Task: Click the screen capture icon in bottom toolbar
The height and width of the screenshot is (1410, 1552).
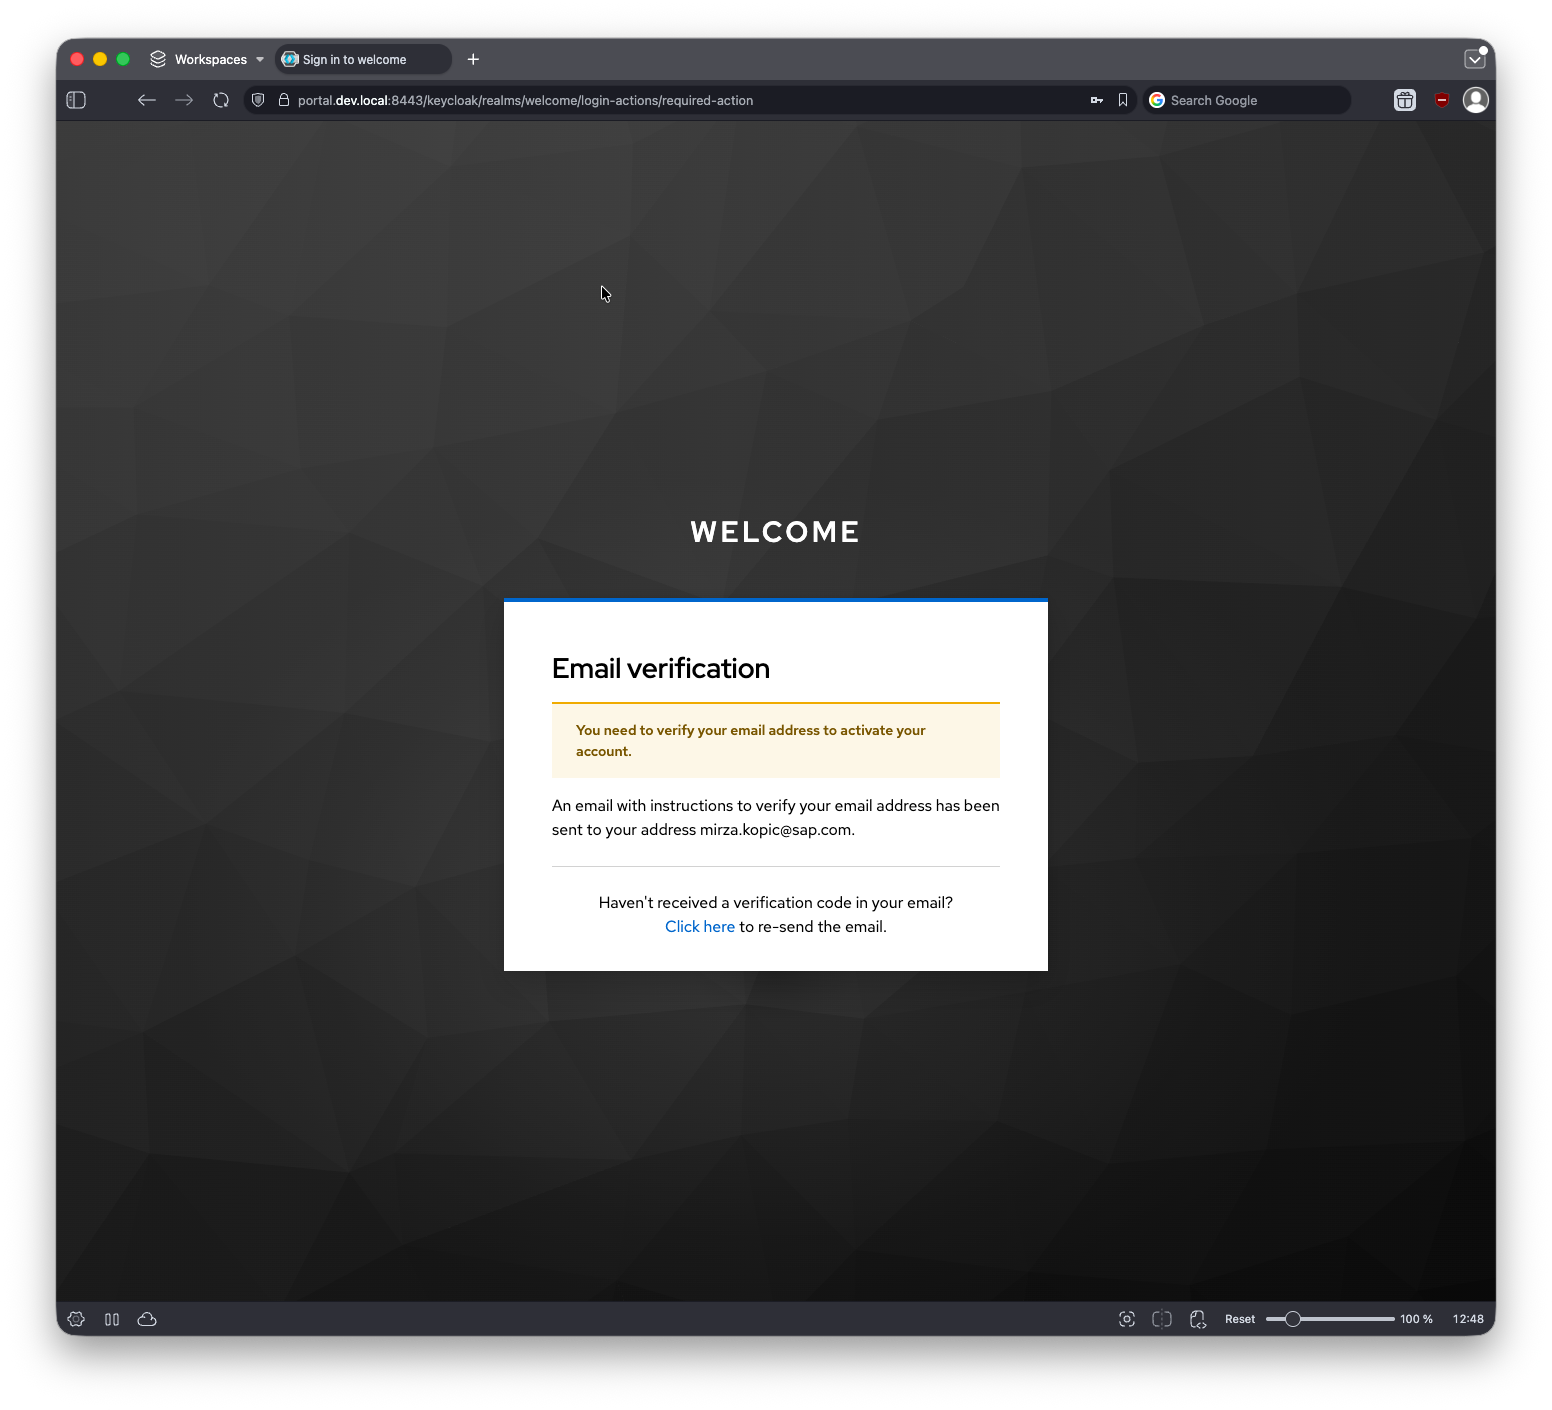Action: point(1126,1319)
